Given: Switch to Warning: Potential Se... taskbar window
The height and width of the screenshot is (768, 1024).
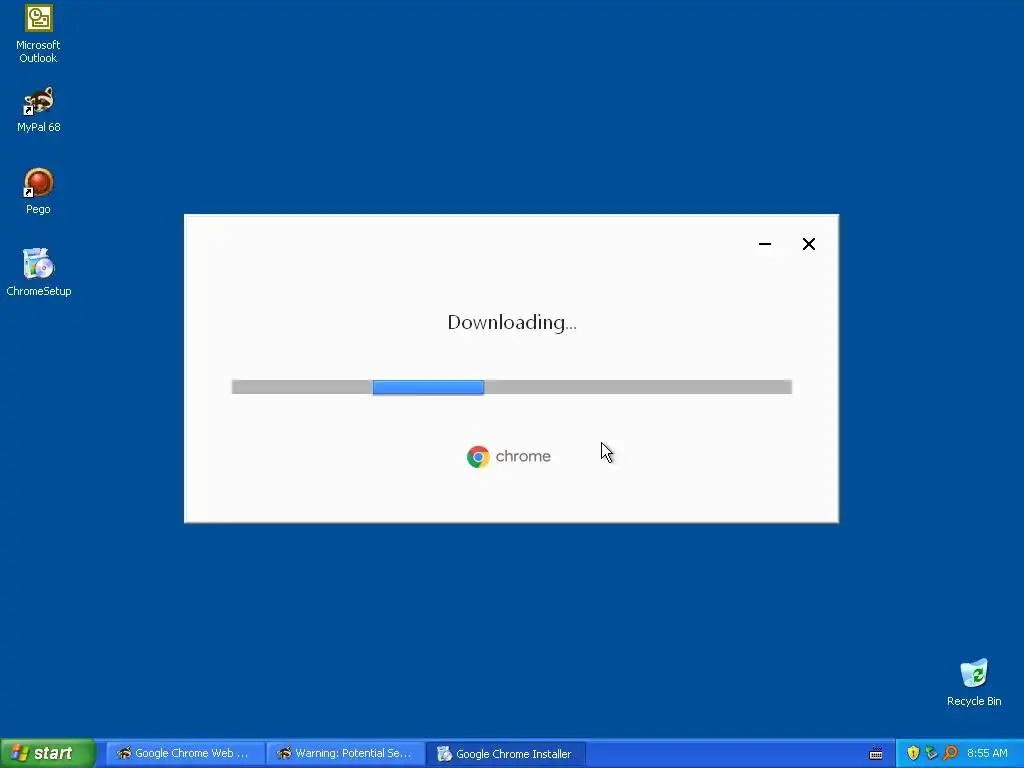Looking at the screenshot, I should (x=345, y=754).
